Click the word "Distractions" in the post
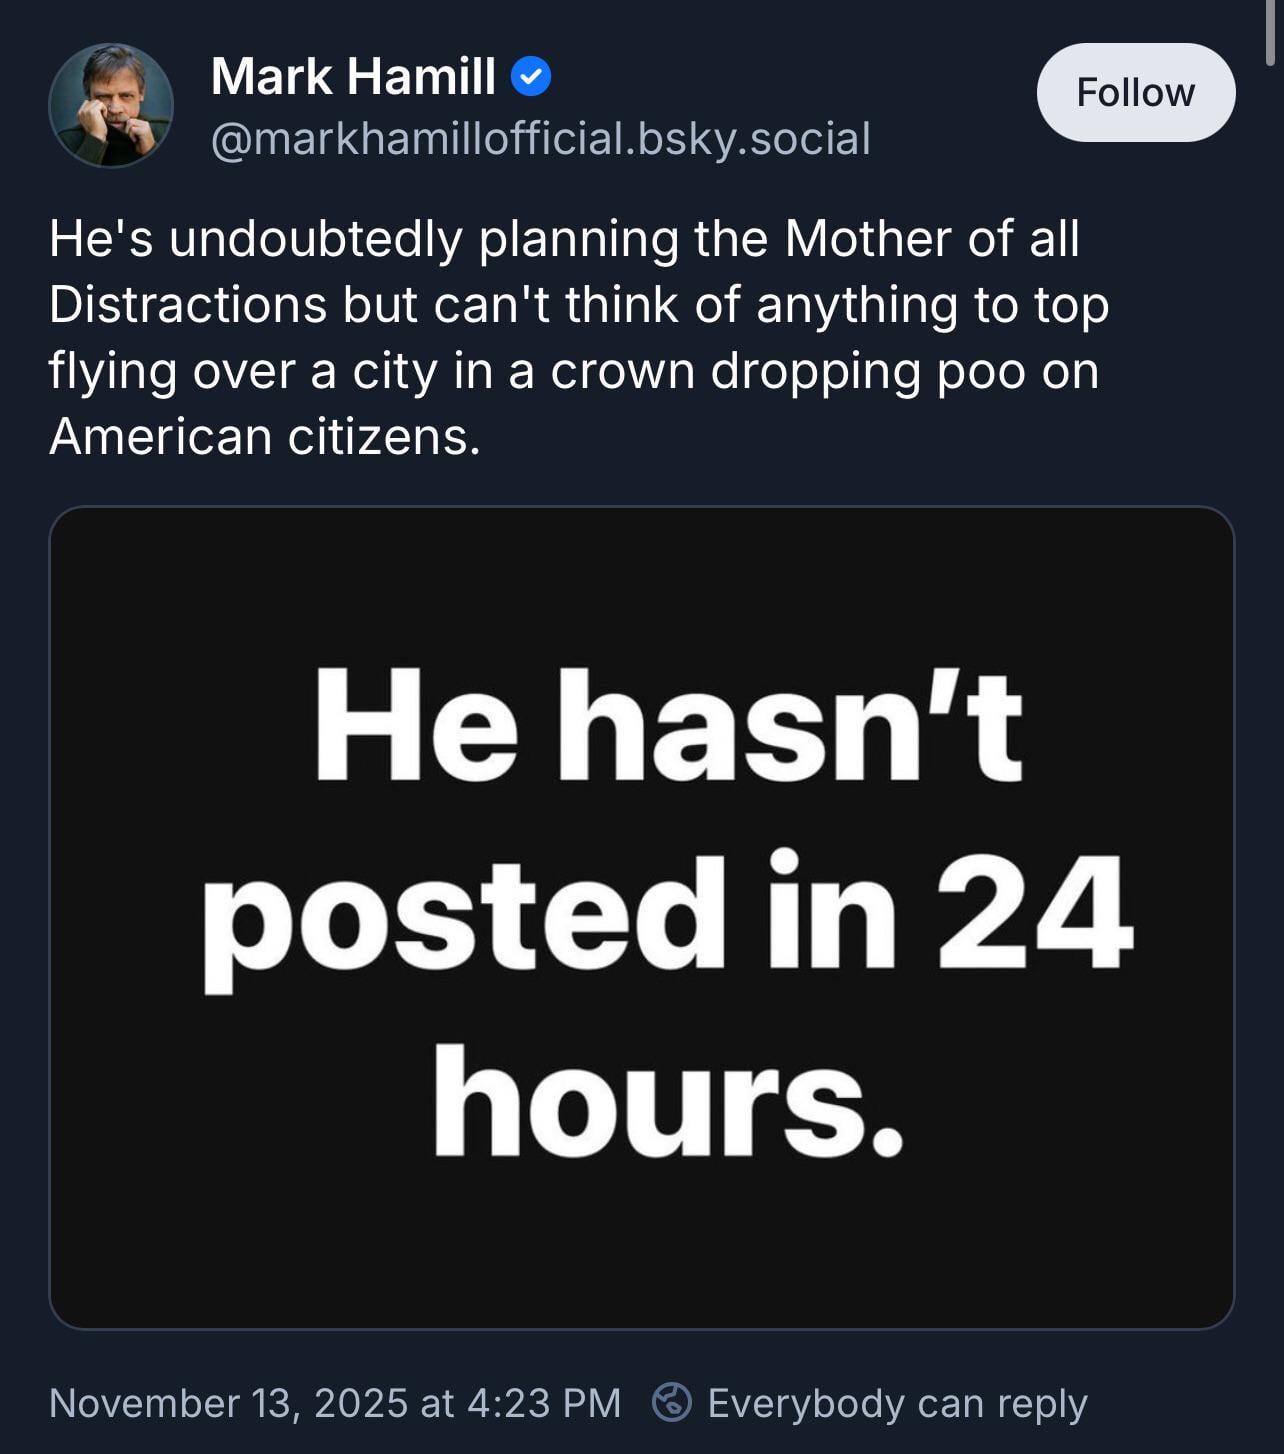Viewport: 1284px width, 1454px height. coord(187,305)
